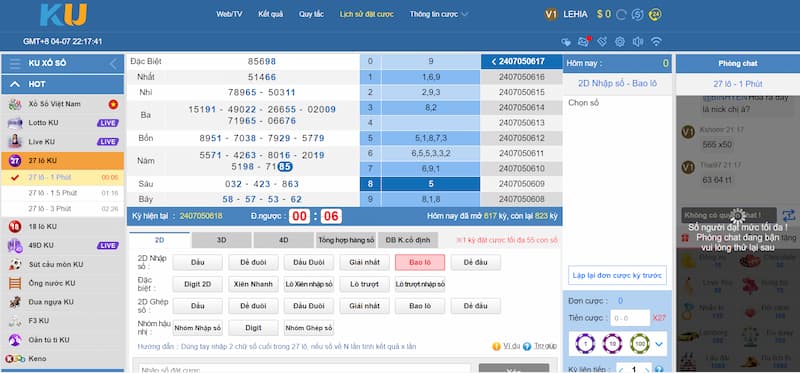Refresh the account balance
800x373 pixels.
click(x=621, y=15)
